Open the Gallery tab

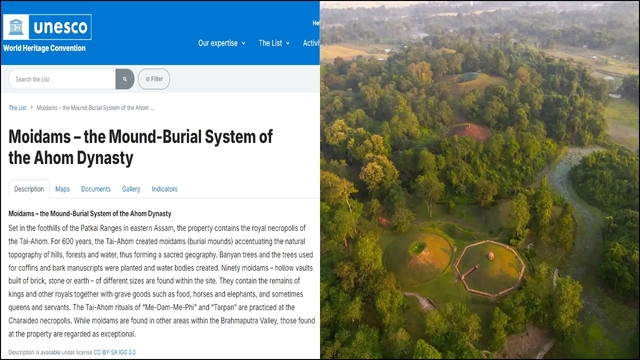131,189
